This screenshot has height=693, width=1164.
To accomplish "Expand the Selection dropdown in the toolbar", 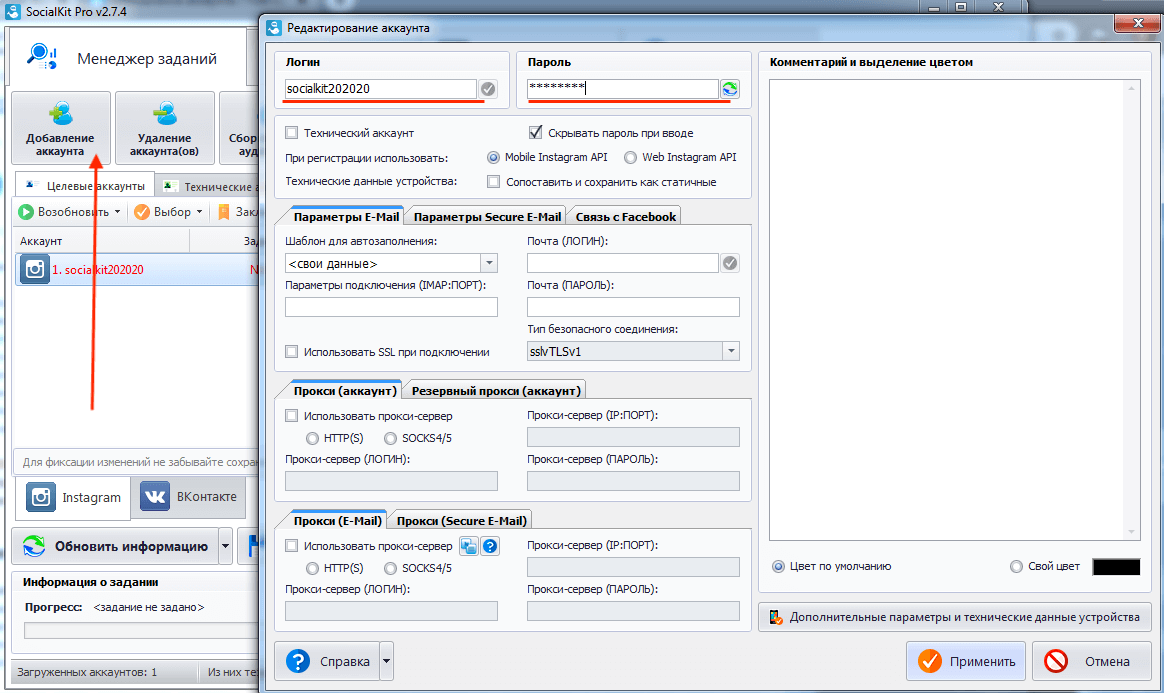I will [199, 212].
